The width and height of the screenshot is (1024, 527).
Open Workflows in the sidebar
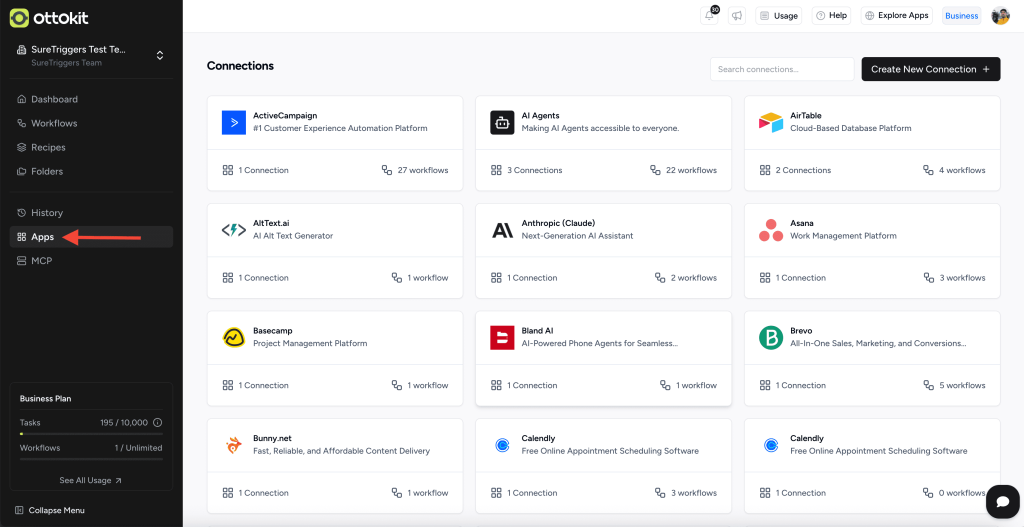[53, 123]
